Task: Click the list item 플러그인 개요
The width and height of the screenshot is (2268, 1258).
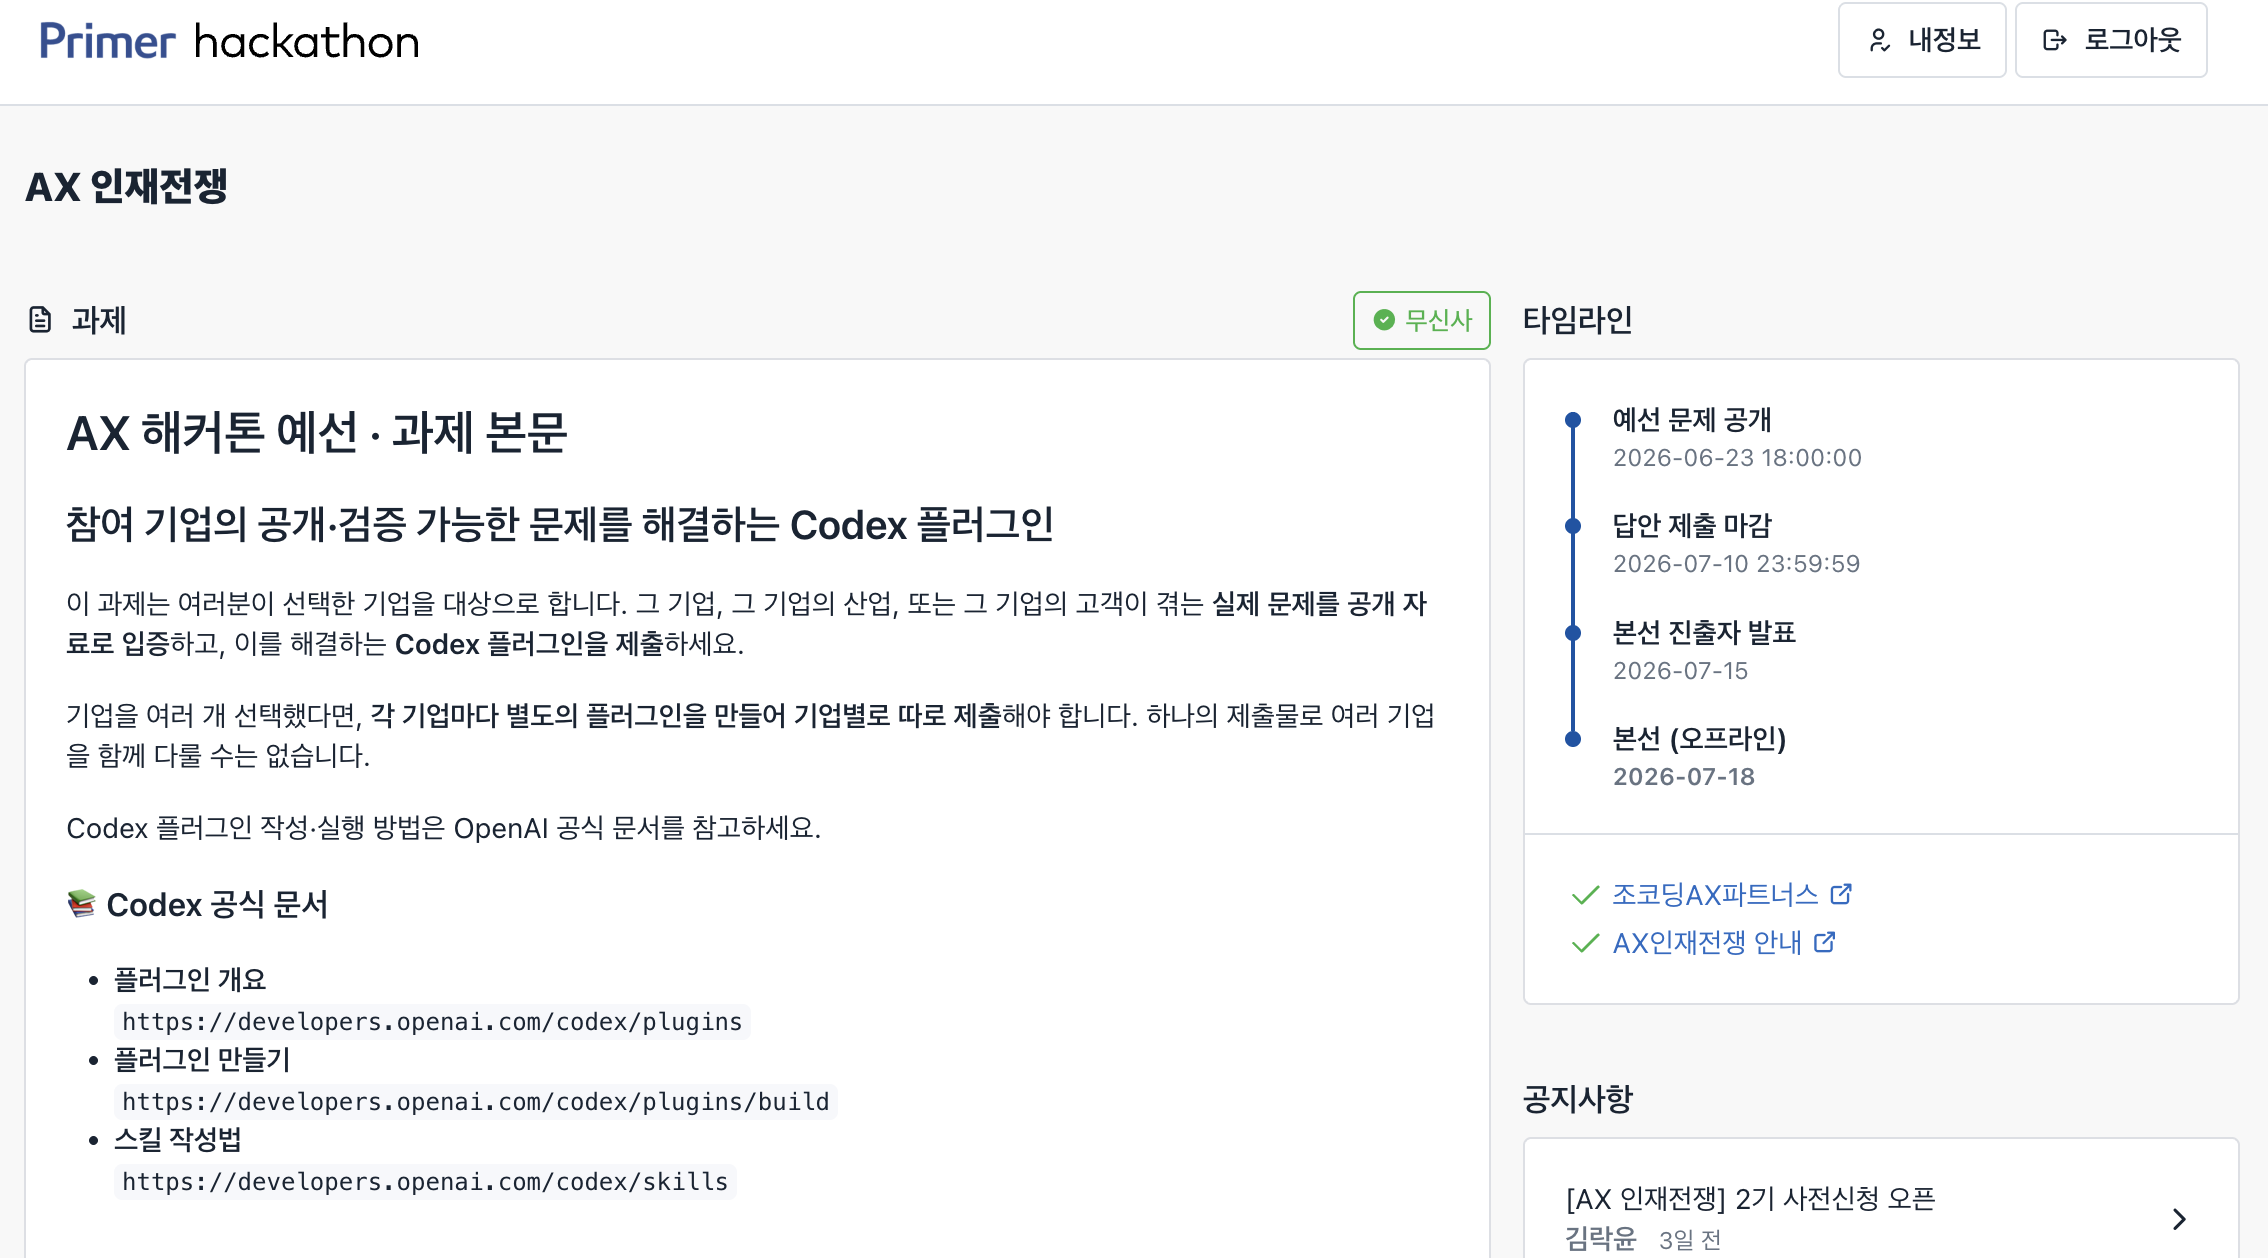Action: [x=190, y=979]
